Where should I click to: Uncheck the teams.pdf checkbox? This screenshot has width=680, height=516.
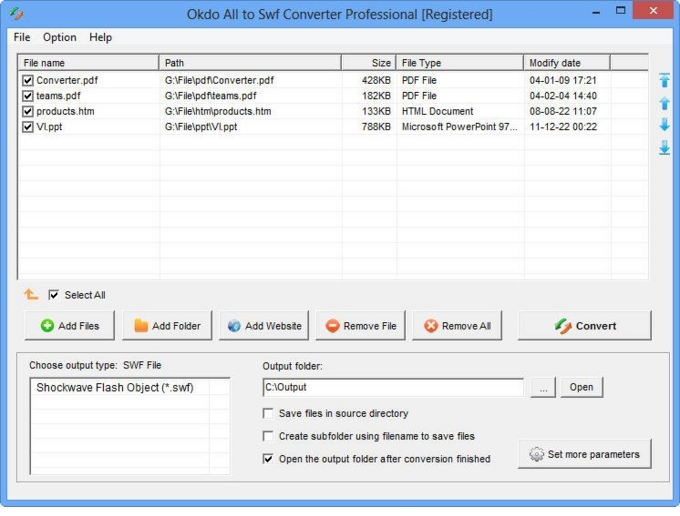28,96
